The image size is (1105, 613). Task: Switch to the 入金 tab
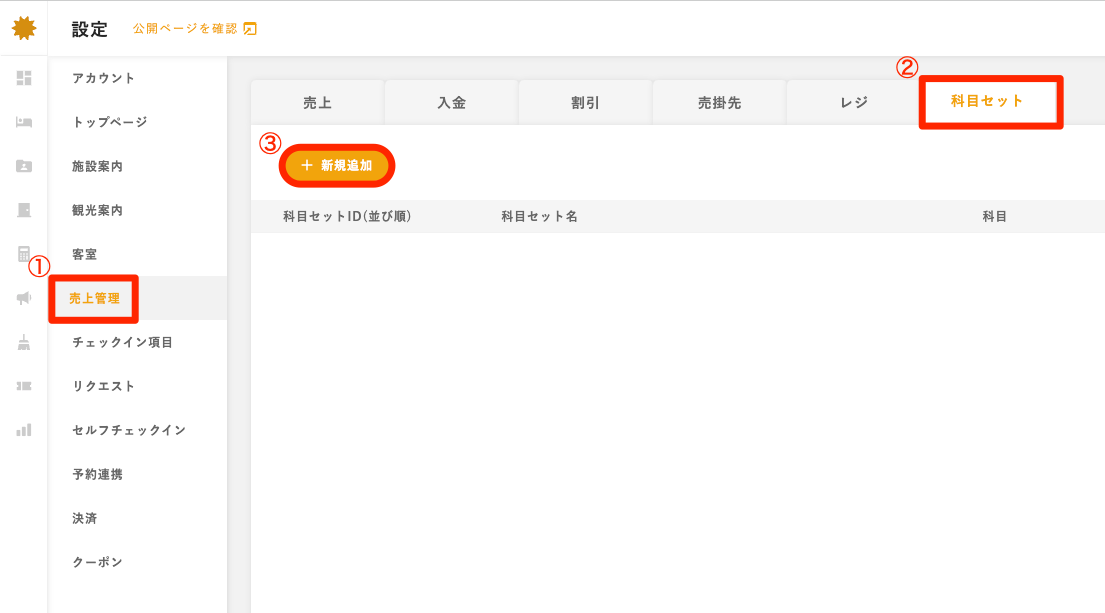pyautogui.click(x=451, y=103)
